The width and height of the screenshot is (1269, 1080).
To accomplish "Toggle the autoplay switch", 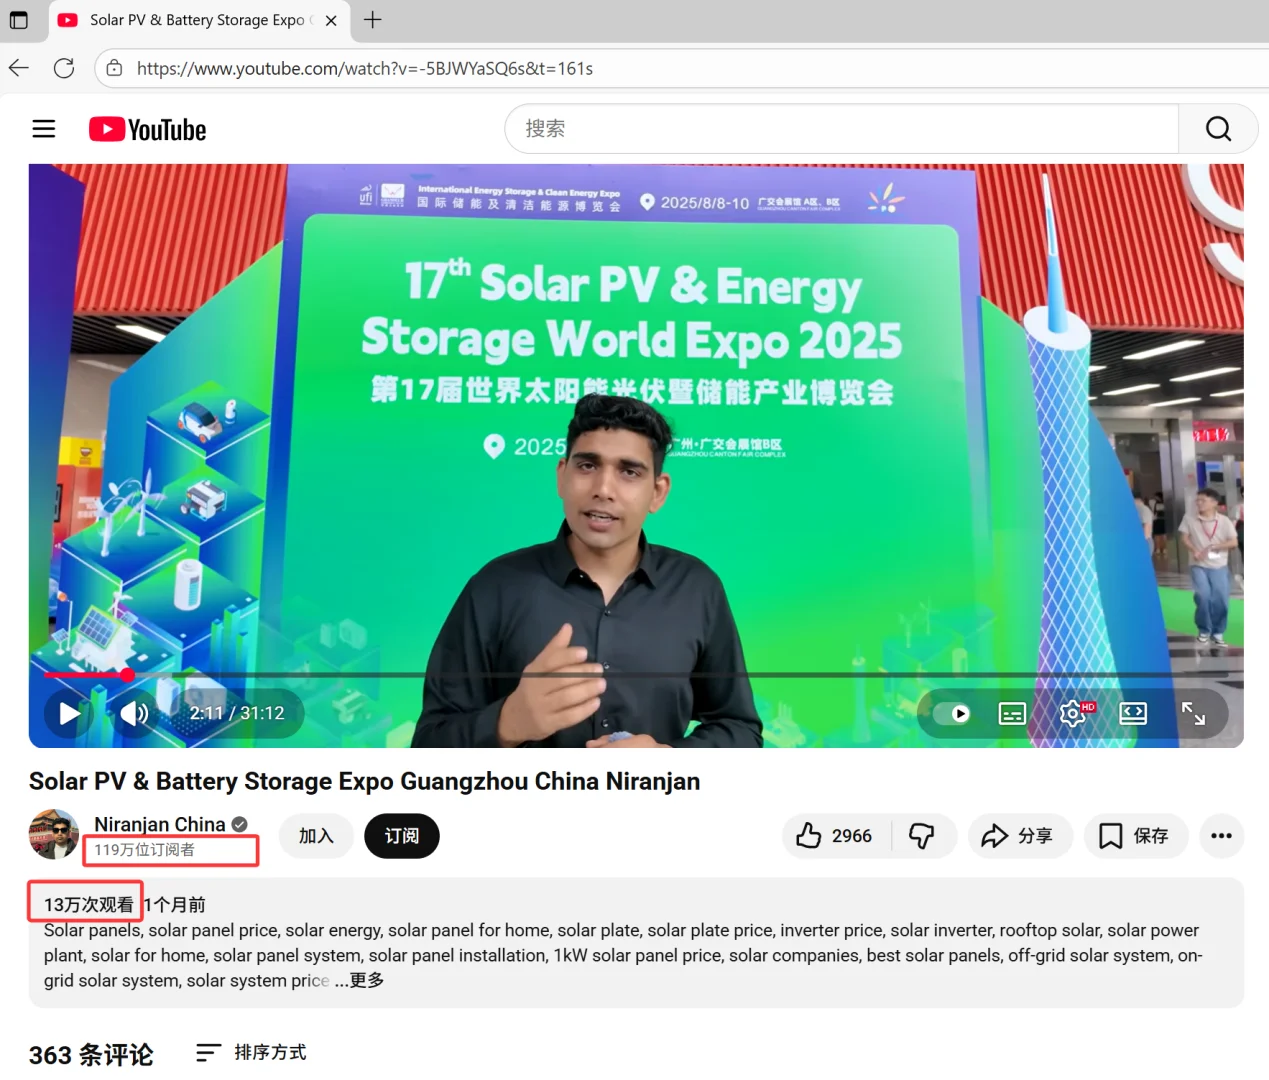I will pos(951,713).
